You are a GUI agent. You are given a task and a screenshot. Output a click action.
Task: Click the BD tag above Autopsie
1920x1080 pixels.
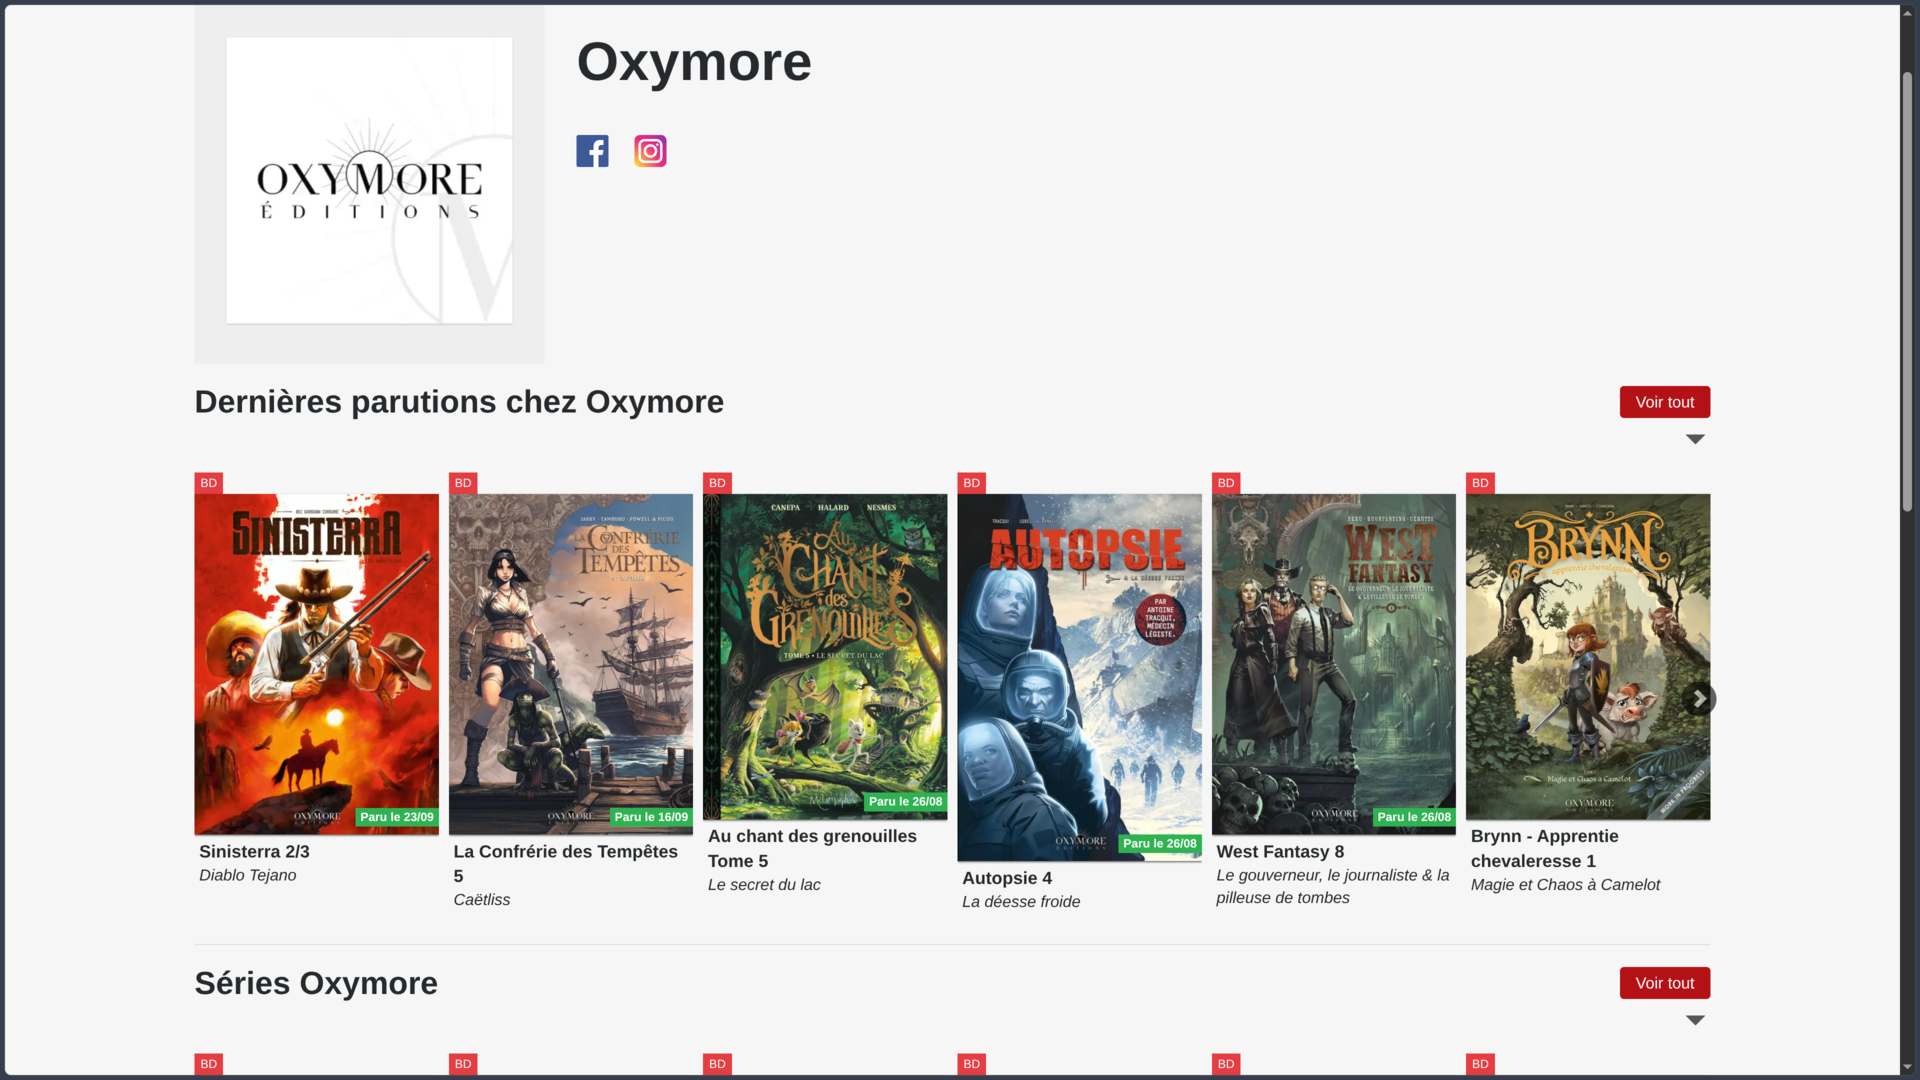click(971, 483)
